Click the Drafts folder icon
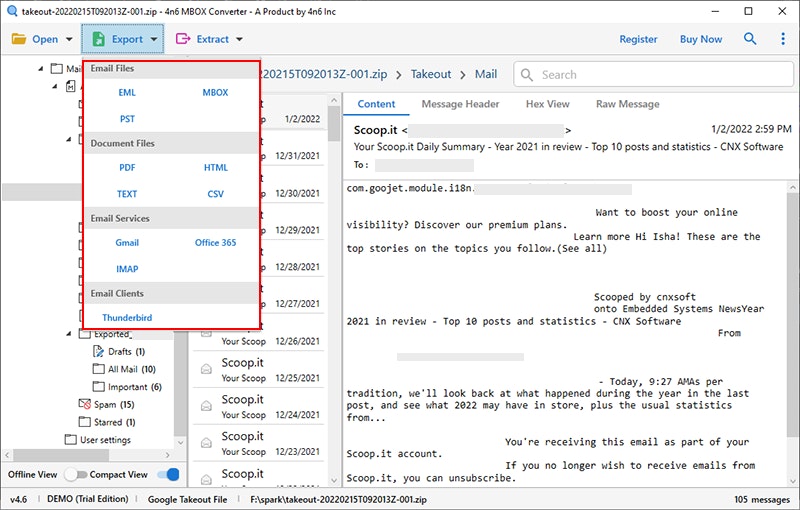The width and height of the screenshot is (800, 510). pyautogui.click(x=98, y=351)
